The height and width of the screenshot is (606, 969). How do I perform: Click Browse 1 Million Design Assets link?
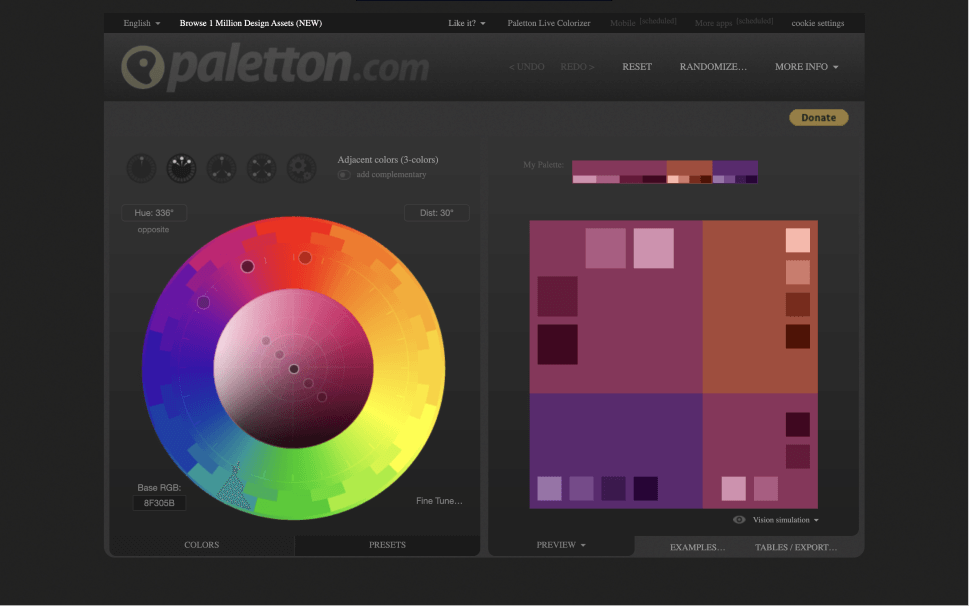pos(251,23)
